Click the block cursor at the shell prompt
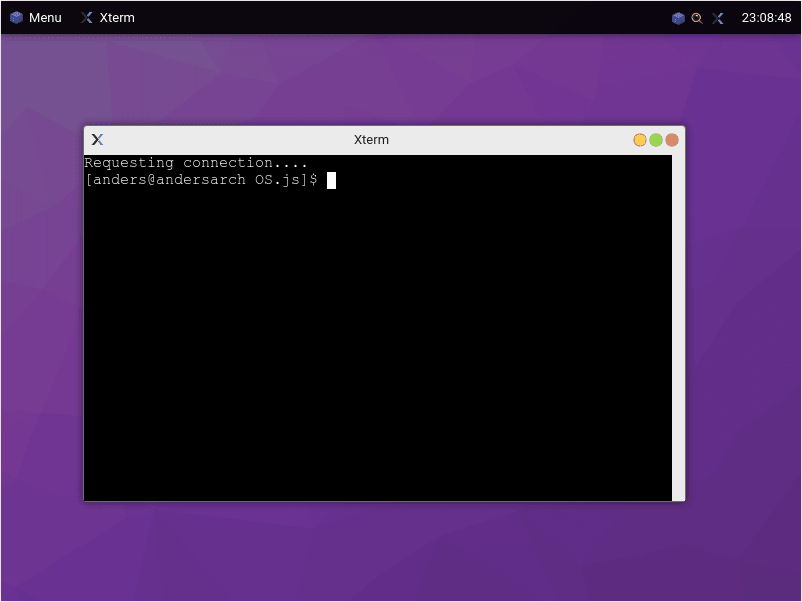Image resolution: width=802 pixels, height=602 pixels. click(331, 180)
